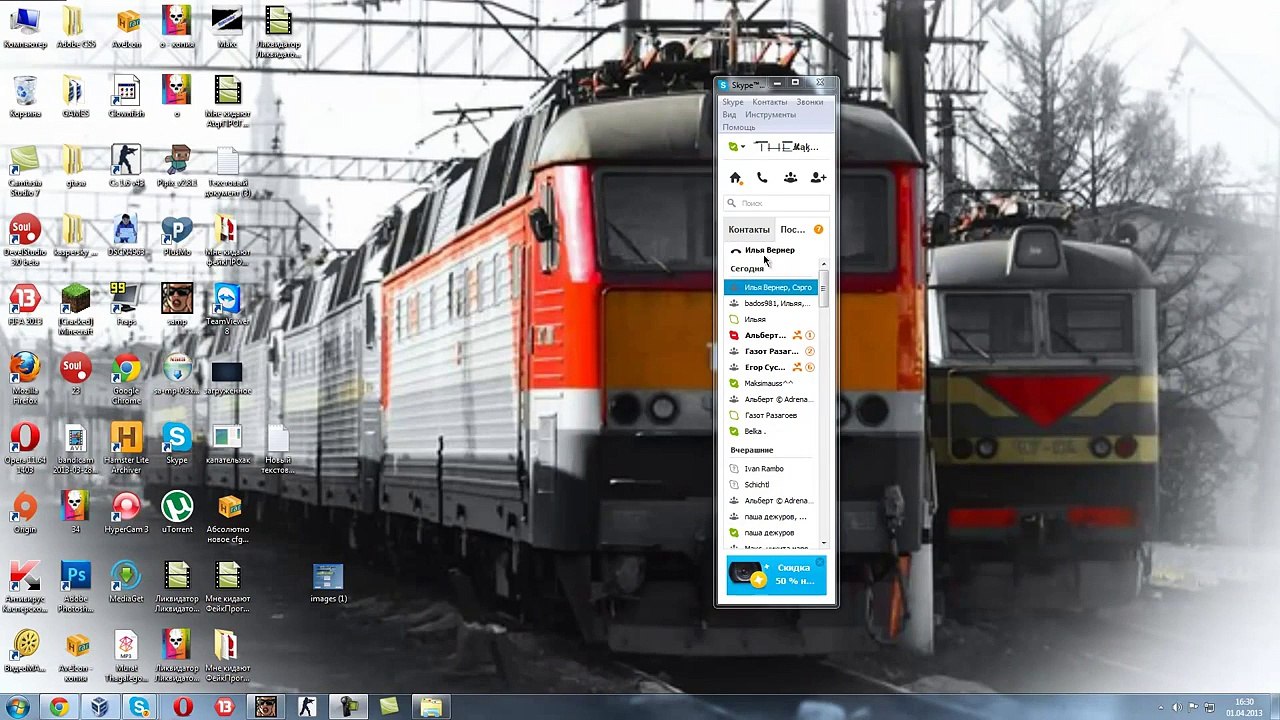Open the Корзина recycle bin icon
Image resolution: width=1280 pixels, height=720 pixels.
pyautogui.click(x=25, y=97)
